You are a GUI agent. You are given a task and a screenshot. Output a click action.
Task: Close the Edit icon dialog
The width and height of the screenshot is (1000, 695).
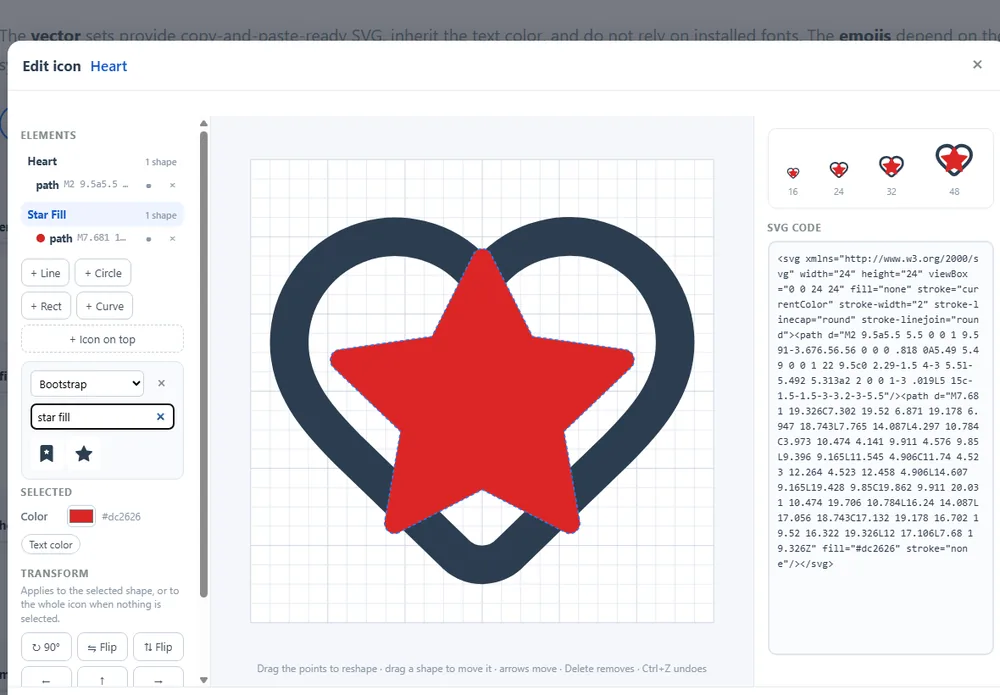point(976,64)
